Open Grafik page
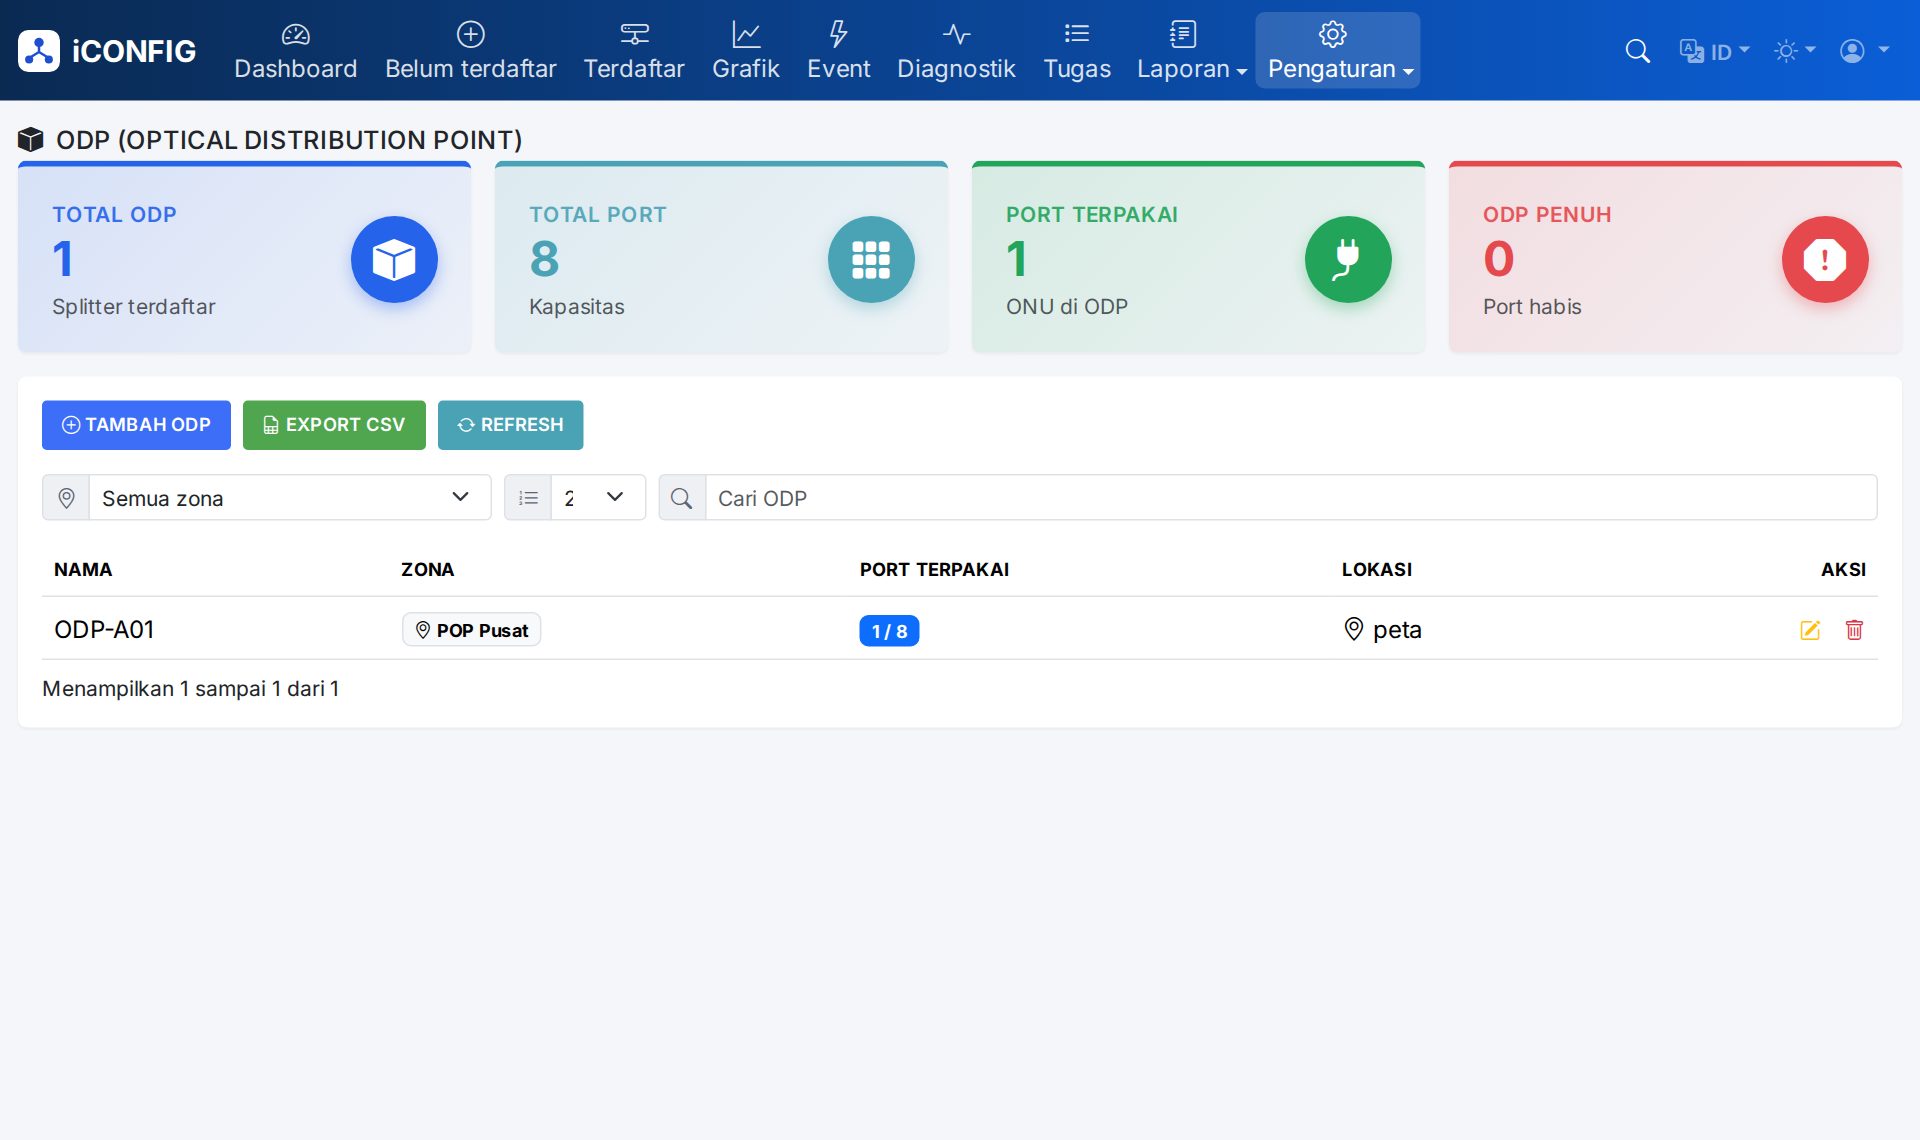 pyautogui.click(x=745, y=51)
